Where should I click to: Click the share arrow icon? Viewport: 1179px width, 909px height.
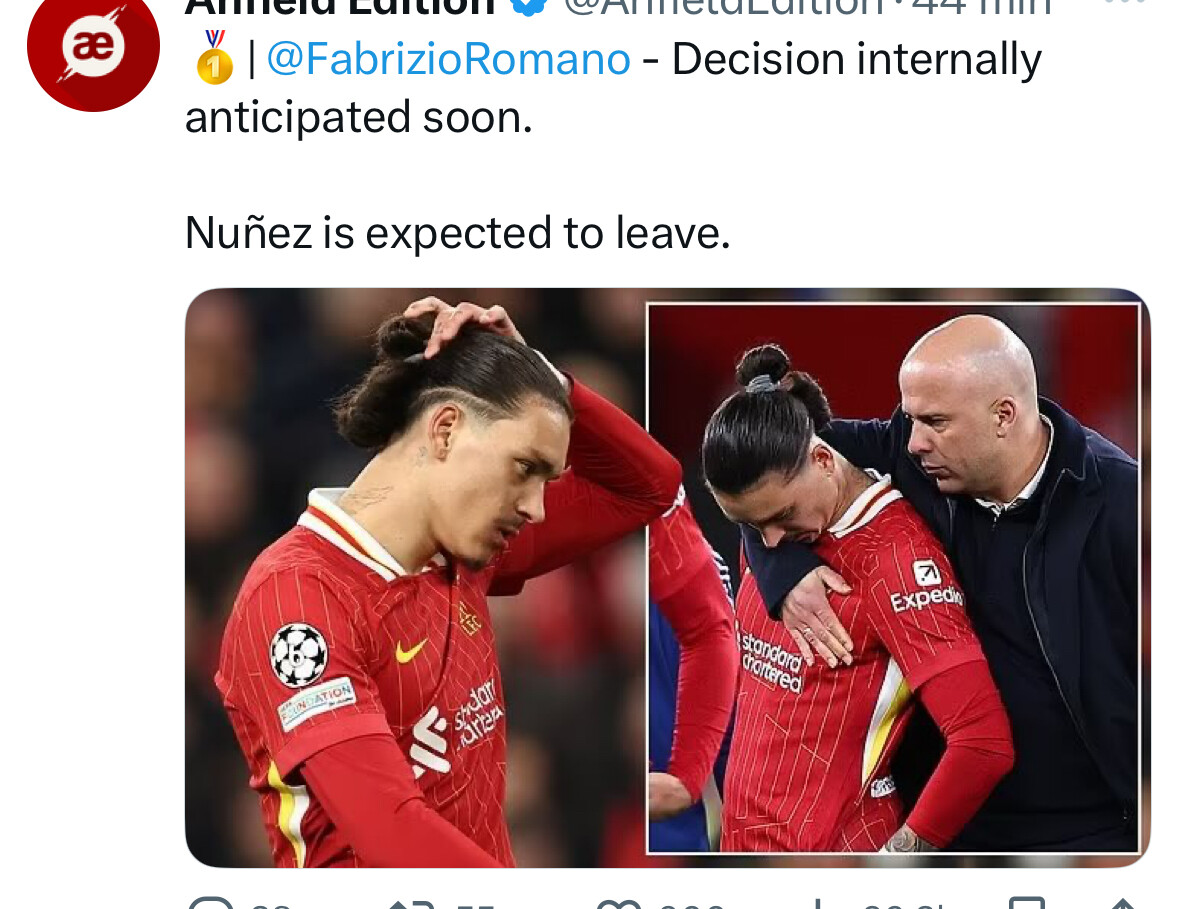pyautogui.click(x=1122, y=904)
